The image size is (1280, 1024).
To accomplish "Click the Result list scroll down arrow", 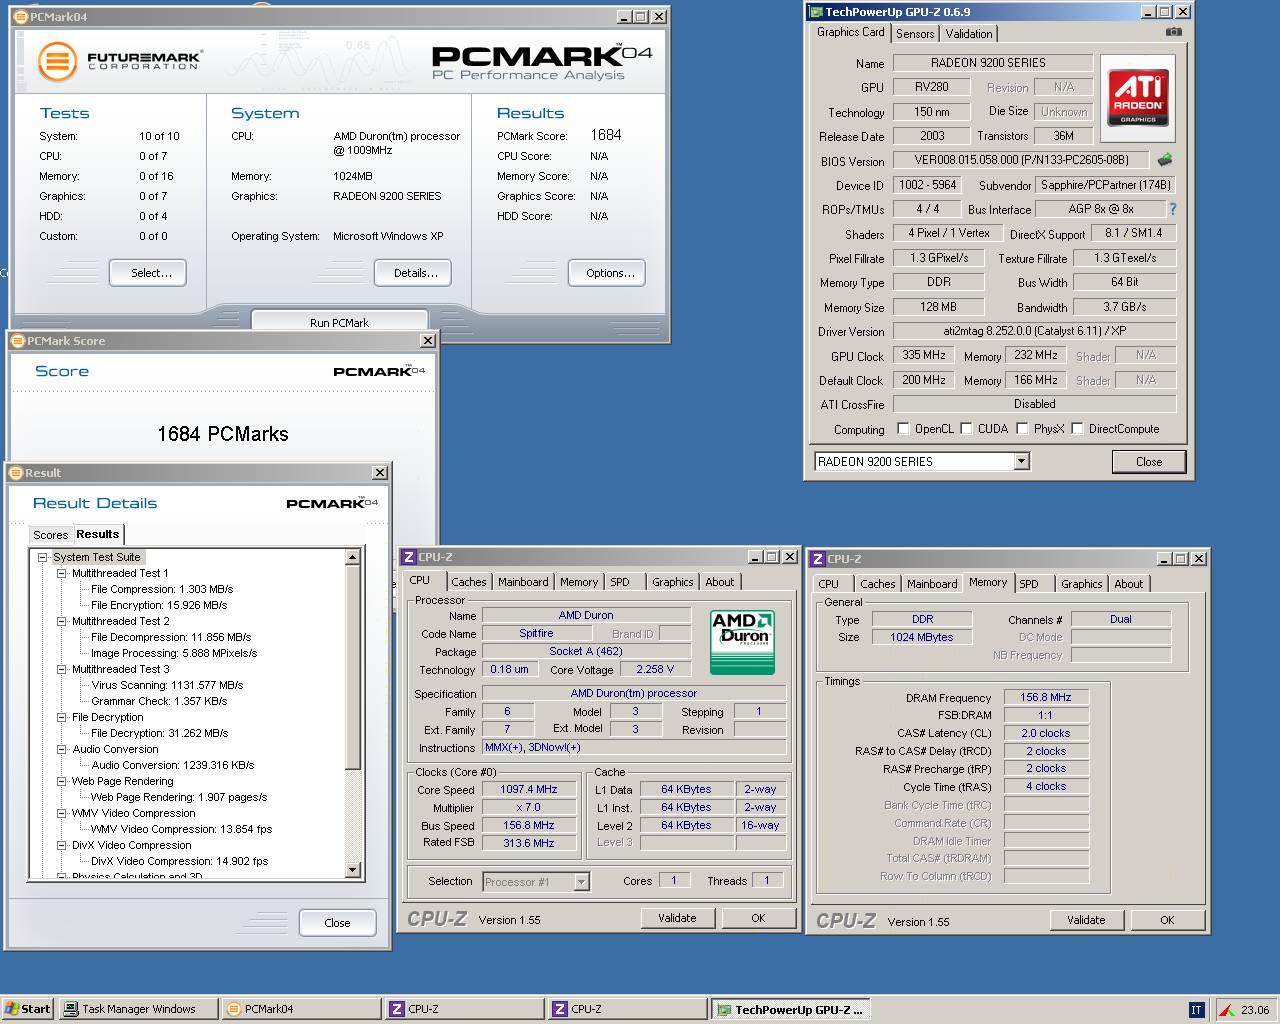I will 353,870.
